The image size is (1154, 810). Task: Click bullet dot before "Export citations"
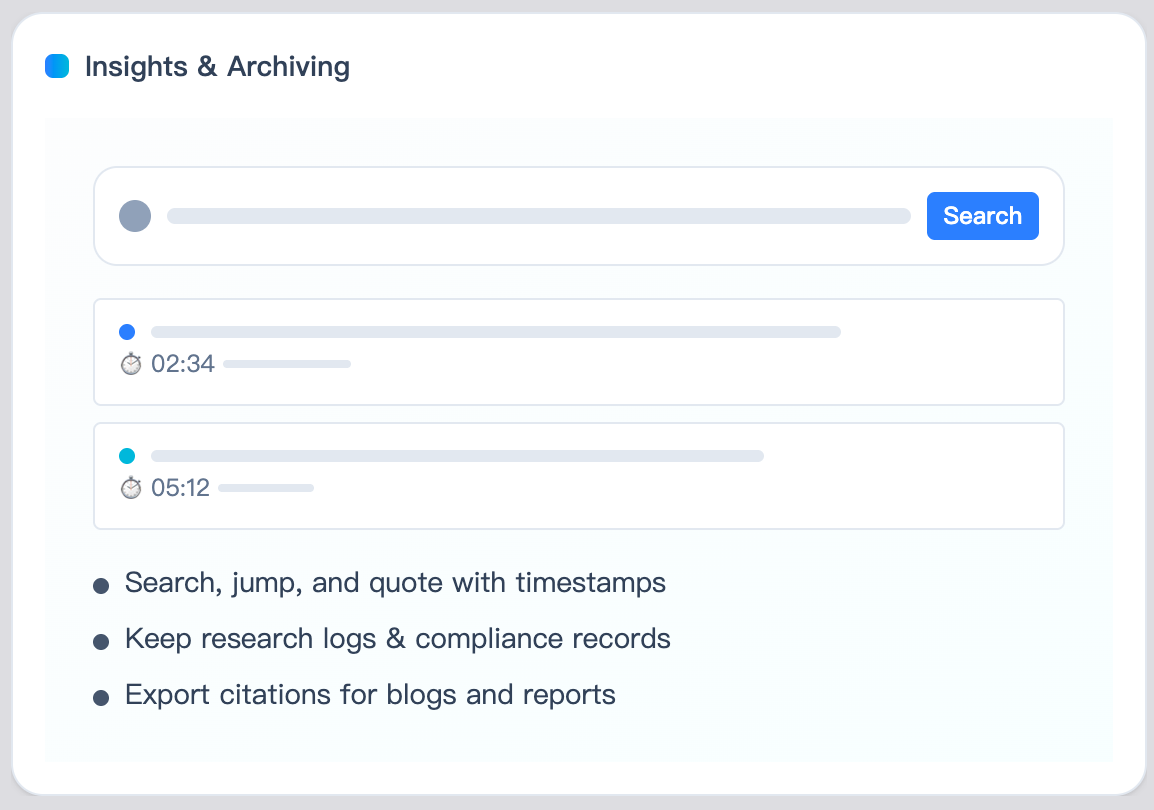click(x=101, y=698)
